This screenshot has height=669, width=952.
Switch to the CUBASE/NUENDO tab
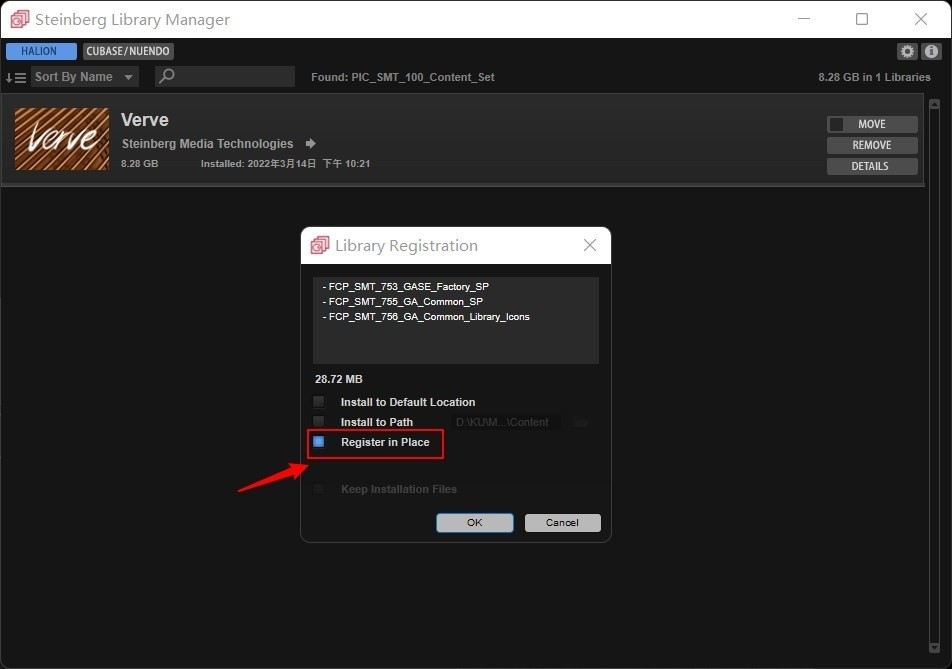[x=128, y=51]
